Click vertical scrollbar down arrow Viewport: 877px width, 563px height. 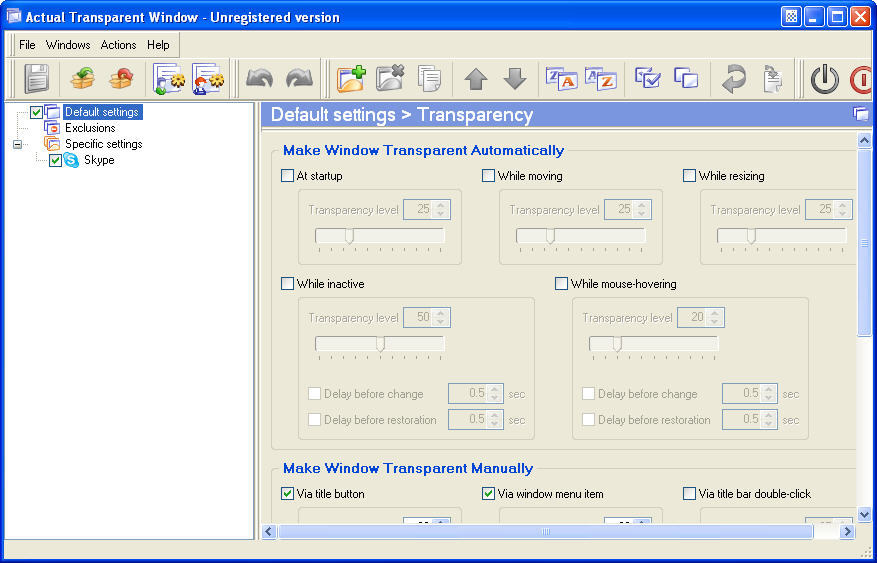pyautogui.click(x=864, y=514)
